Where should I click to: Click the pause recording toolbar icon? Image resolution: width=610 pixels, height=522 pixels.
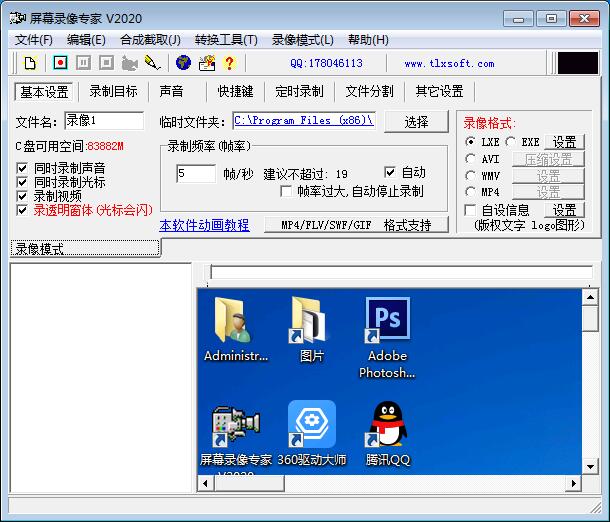click(x=83, y=63)
